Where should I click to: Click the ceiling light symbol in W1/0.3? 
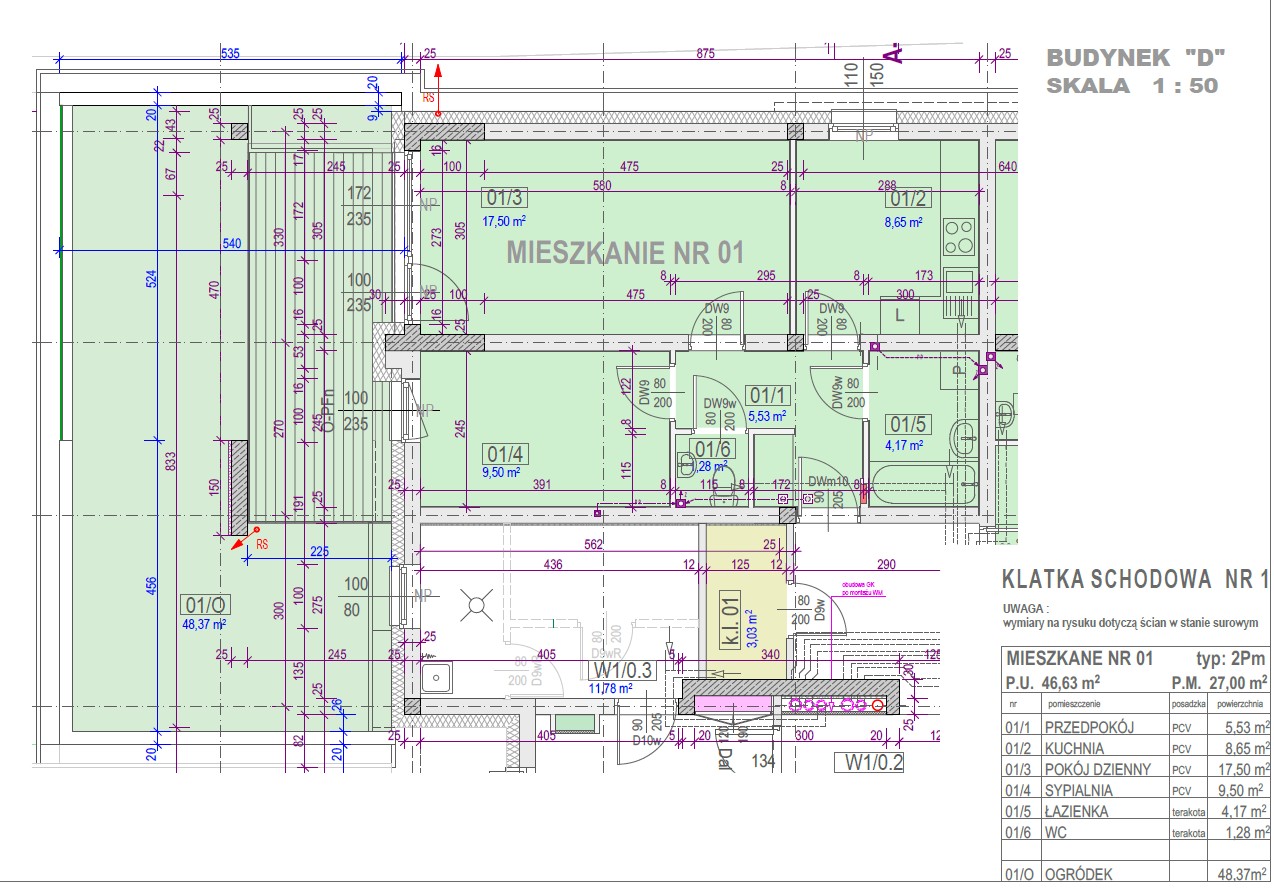point(476,603)
